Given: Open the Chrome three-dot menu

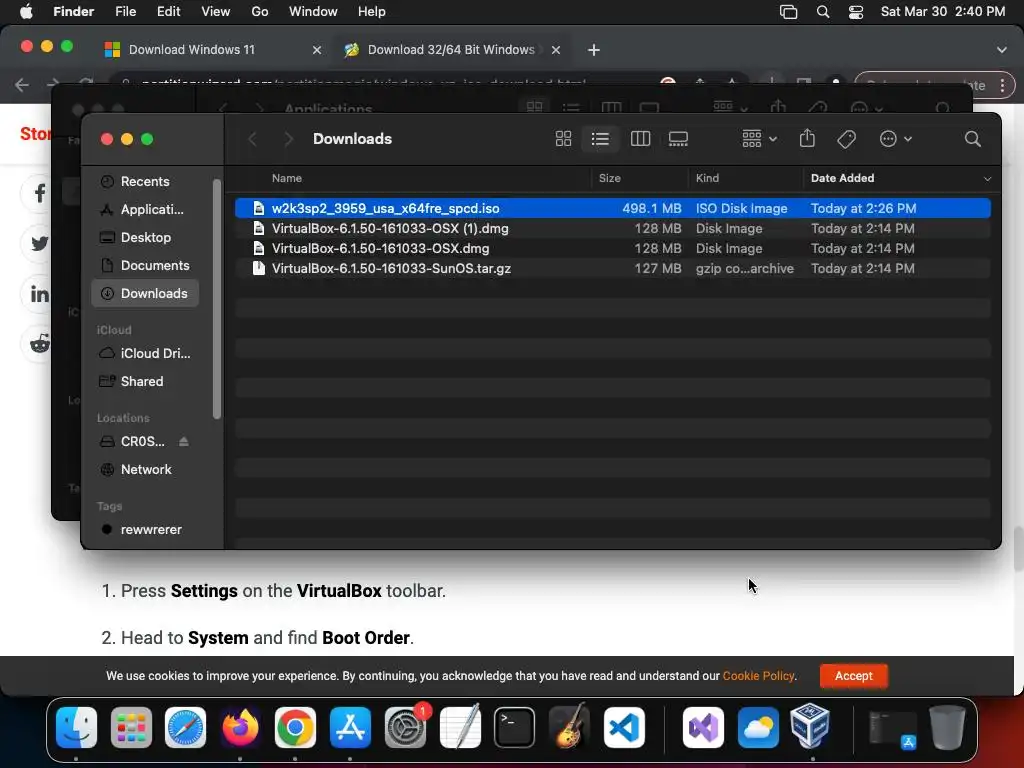Looking at the screenshot, I should click(x=1002, y=85).
